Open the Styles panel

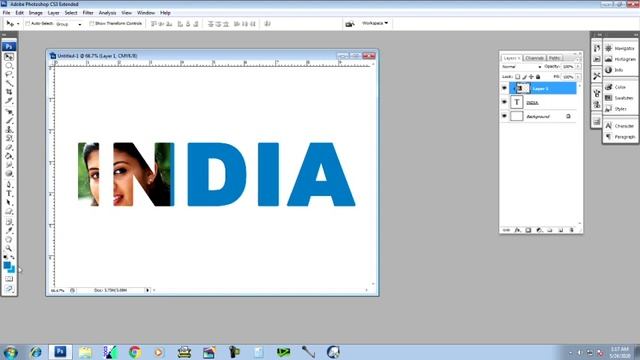coord(616,109)
